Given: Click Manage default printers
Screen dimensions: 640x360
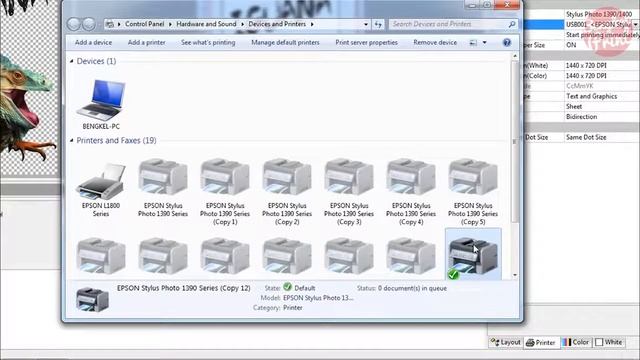Looking at the screenshot, I should click(285, 42).
